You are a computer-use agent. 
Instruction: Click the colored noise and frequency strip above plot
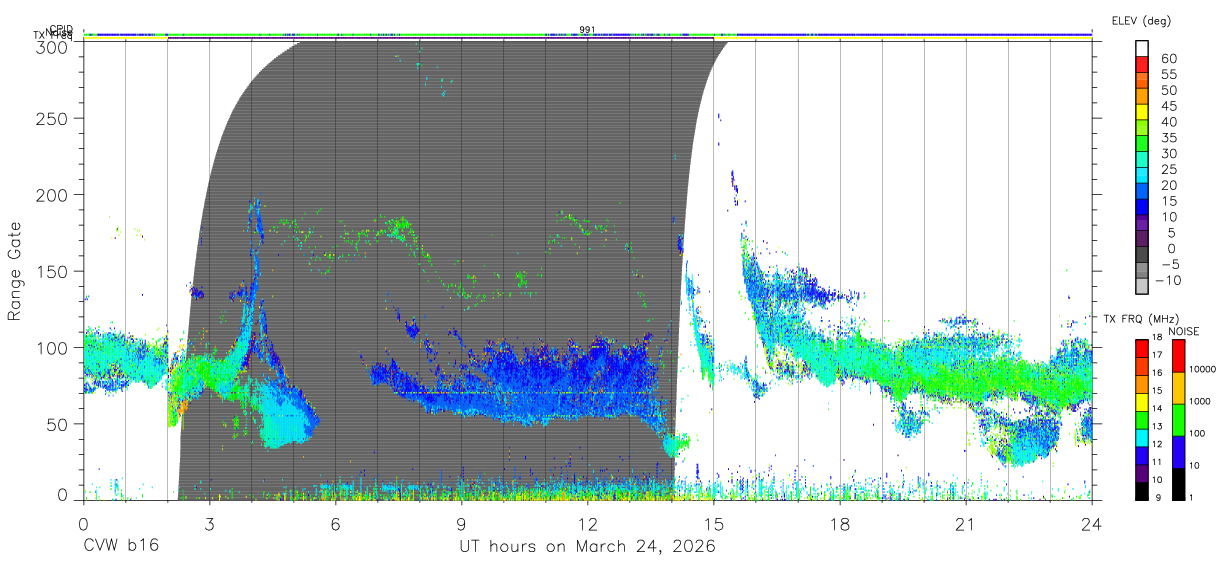(588, 36)
